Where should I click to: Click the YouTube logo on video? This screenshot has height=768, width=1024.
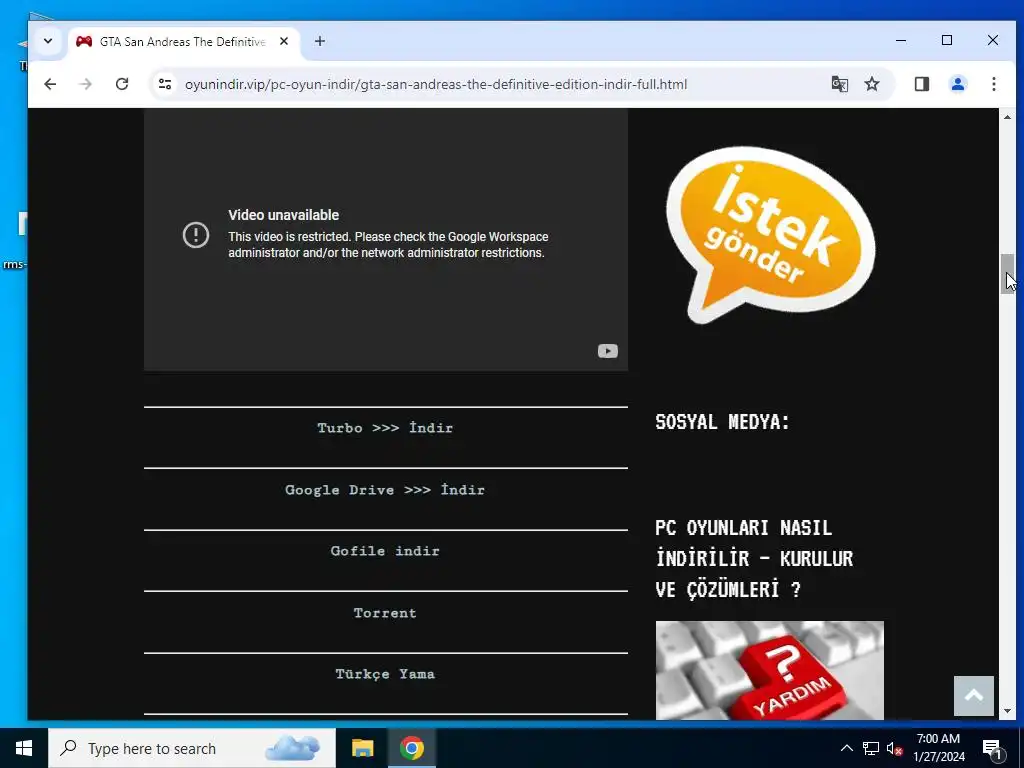click(607, 351)
